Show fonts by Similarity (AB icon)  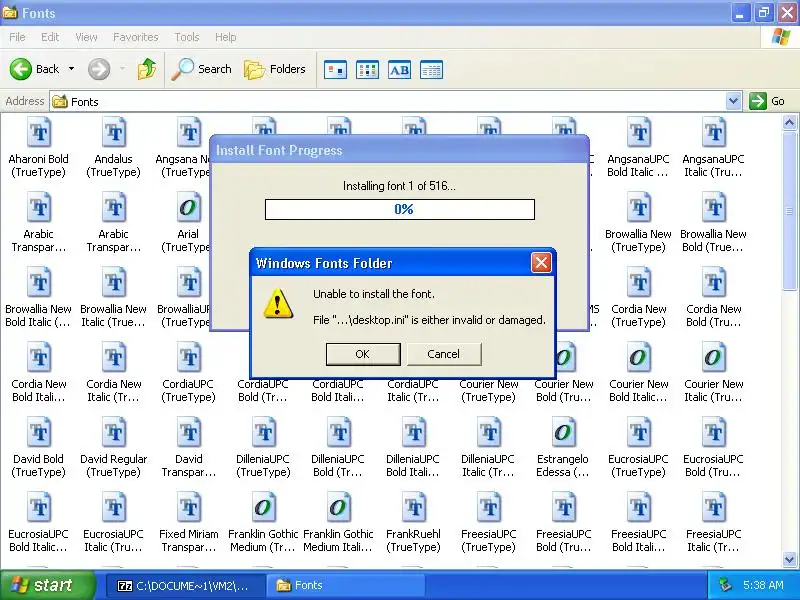[399, 70]
